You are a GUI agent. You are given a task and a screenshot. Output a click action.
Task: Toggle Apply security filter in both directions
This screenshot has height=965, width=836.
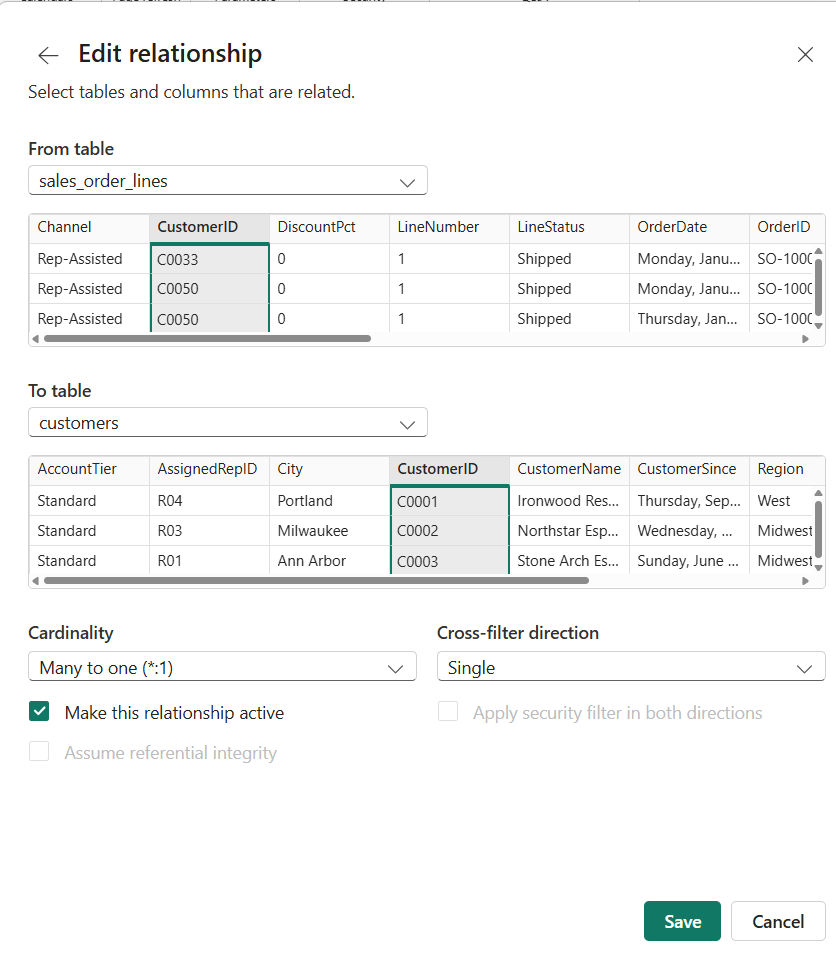tap(448, 711)
